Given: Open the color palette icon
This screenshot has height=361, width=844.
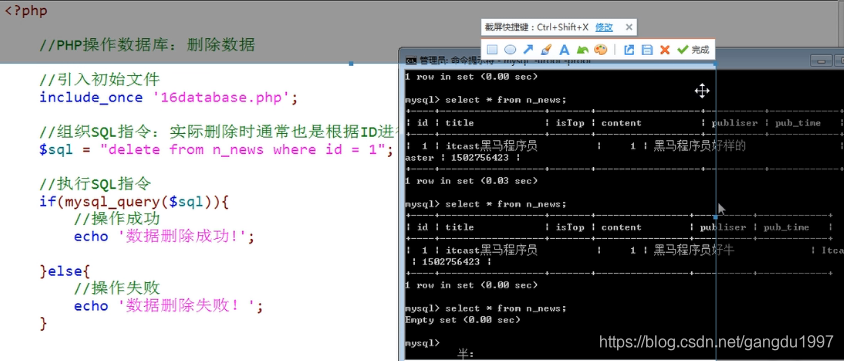Looking at the screenshot, I should 600,50.
